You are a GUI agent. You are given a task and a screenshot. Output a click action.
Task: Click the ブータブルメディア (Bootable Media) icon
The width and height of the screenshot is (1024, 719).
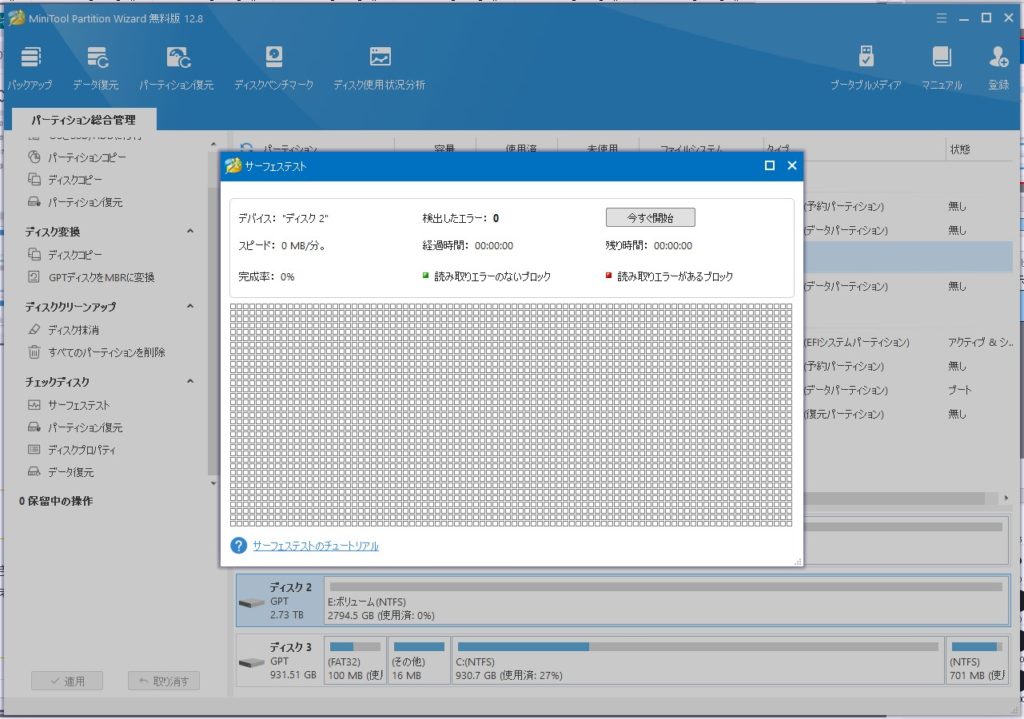click(866, 60)
